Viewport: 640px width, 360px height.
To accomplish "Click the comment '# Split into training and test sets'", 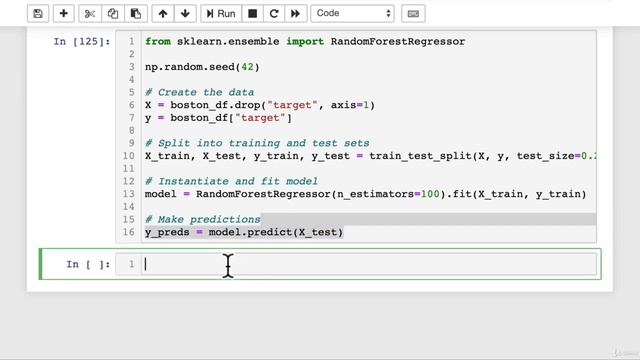I will [257, 143].
